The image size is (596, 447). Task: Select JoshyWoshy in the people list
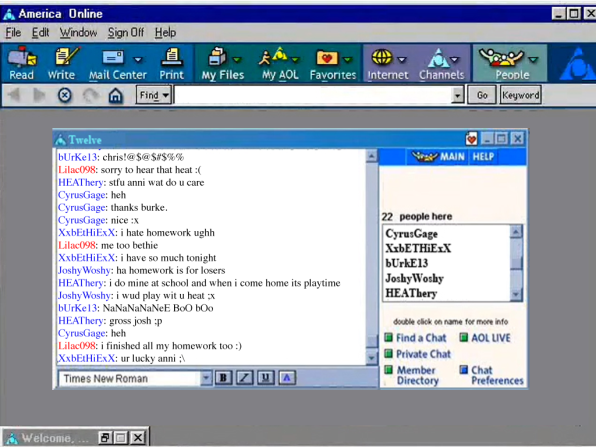click(414, 279)
